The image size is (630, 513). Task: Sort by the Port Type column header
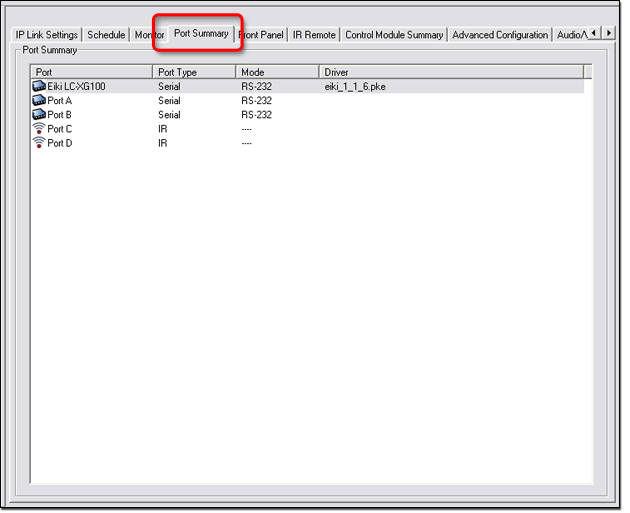tap(194, 72)
